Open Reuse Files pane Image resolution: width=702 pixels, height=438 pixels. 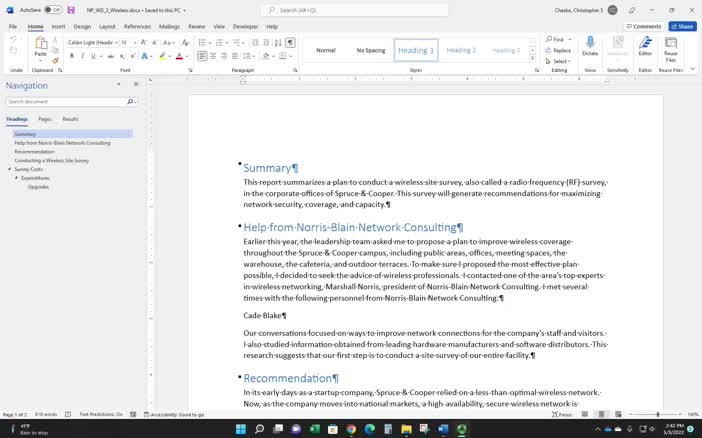click(x=670, y=49)
